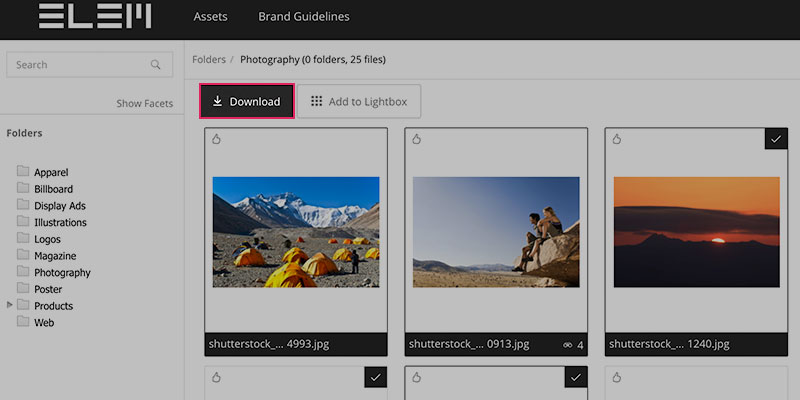Click folder icon next to Billboard
Image resolution: width=800 pixels, height=400 pixels.
click(x=23, y=188)
